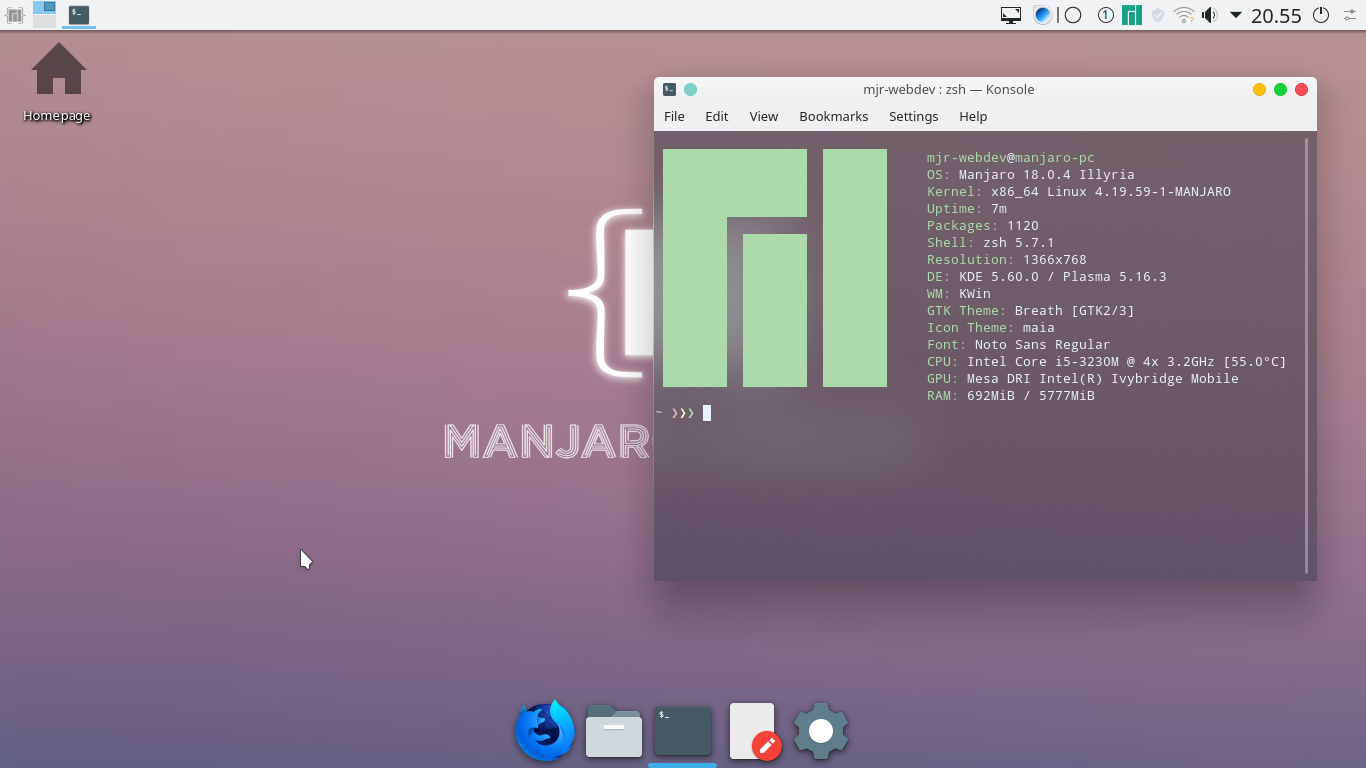The width and height of the screenshot is (1366, 768).
Task: Open the Manjaro application launcher in top panel
Action: 14,15
